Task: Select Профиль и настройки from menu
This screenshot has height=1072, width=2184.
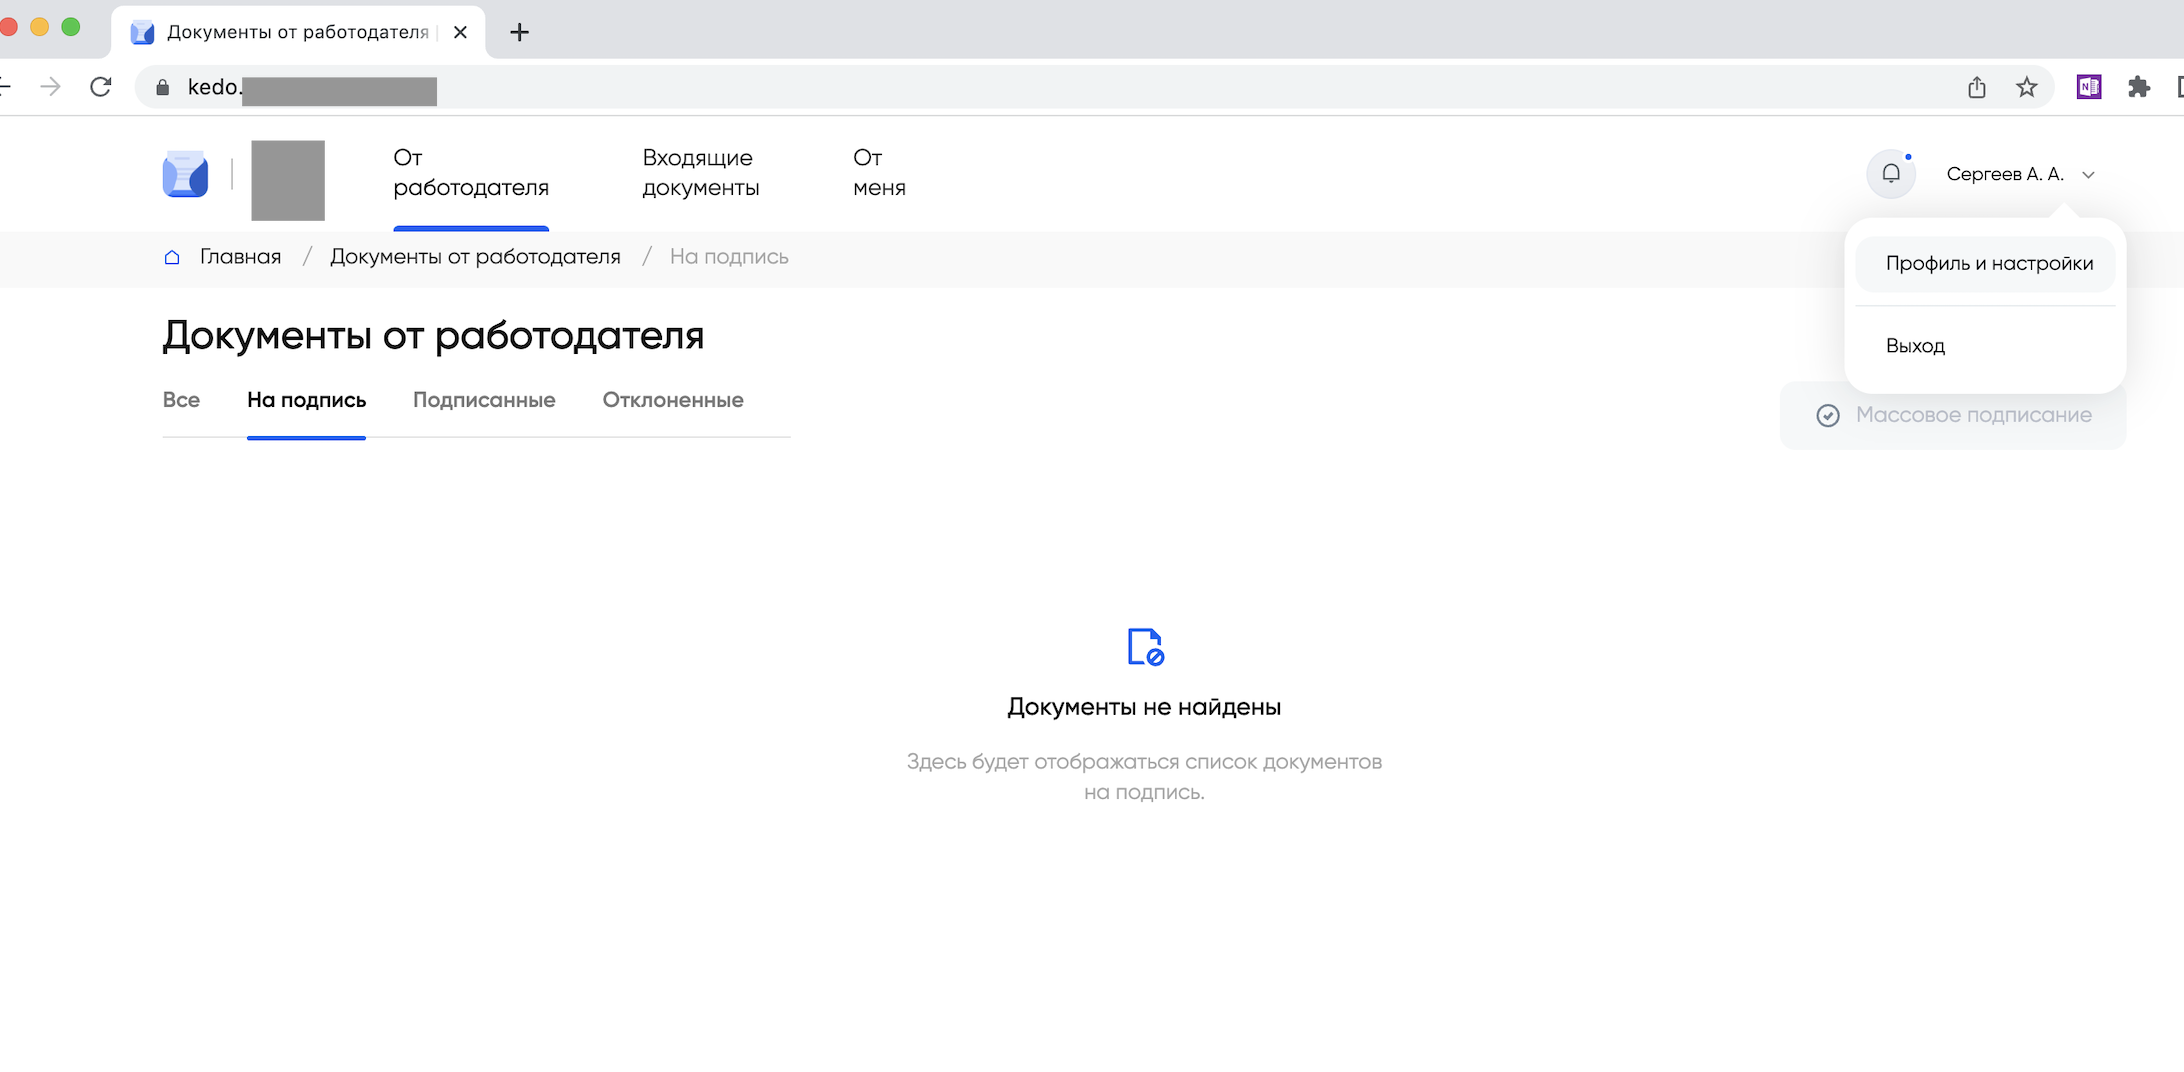Action: point(1988,263)
